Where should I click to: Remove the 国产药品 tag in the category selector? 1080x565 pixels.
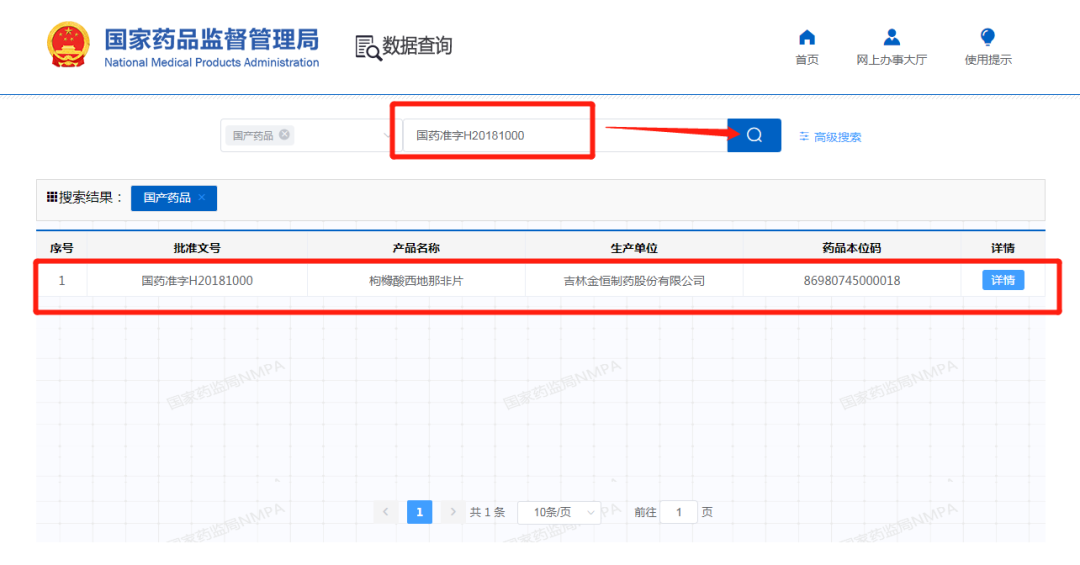pyautogui.click(x=284, y=134)
